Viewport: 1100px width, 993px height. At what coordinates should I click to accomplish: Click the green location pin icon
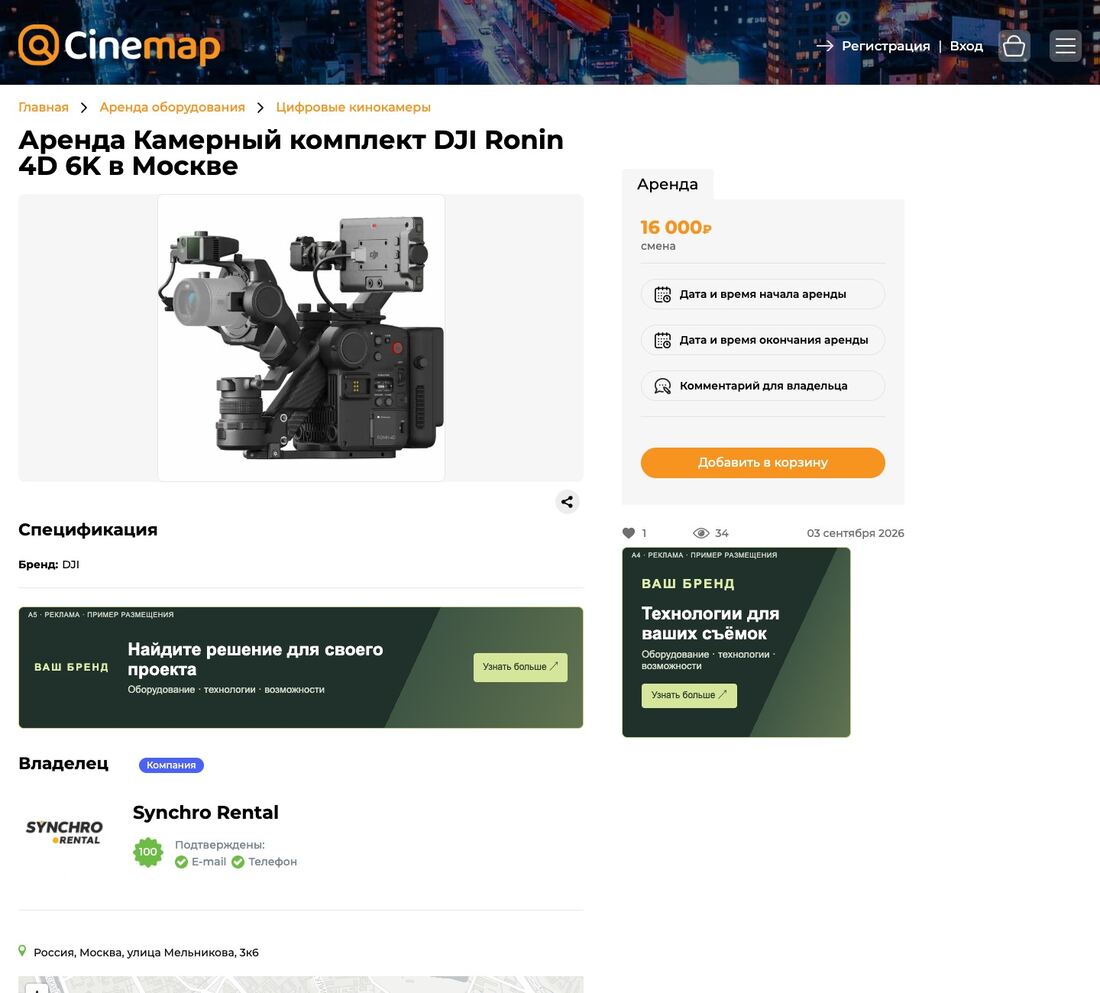click(x=22, y=951)
